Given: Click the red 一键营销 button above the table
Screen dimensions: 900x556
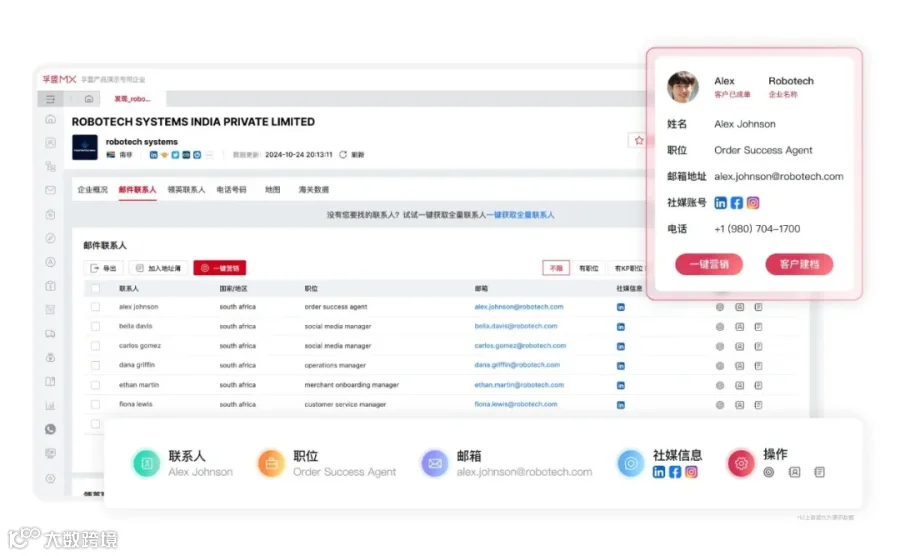Looking at the screenshot, I should (220, 268).
